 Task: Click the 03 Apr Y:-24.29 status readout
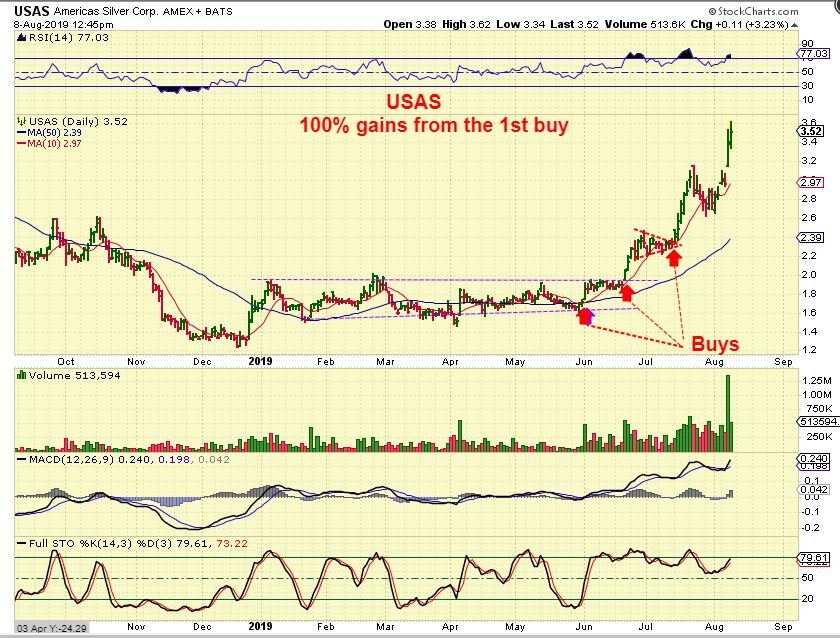point(51,628)
